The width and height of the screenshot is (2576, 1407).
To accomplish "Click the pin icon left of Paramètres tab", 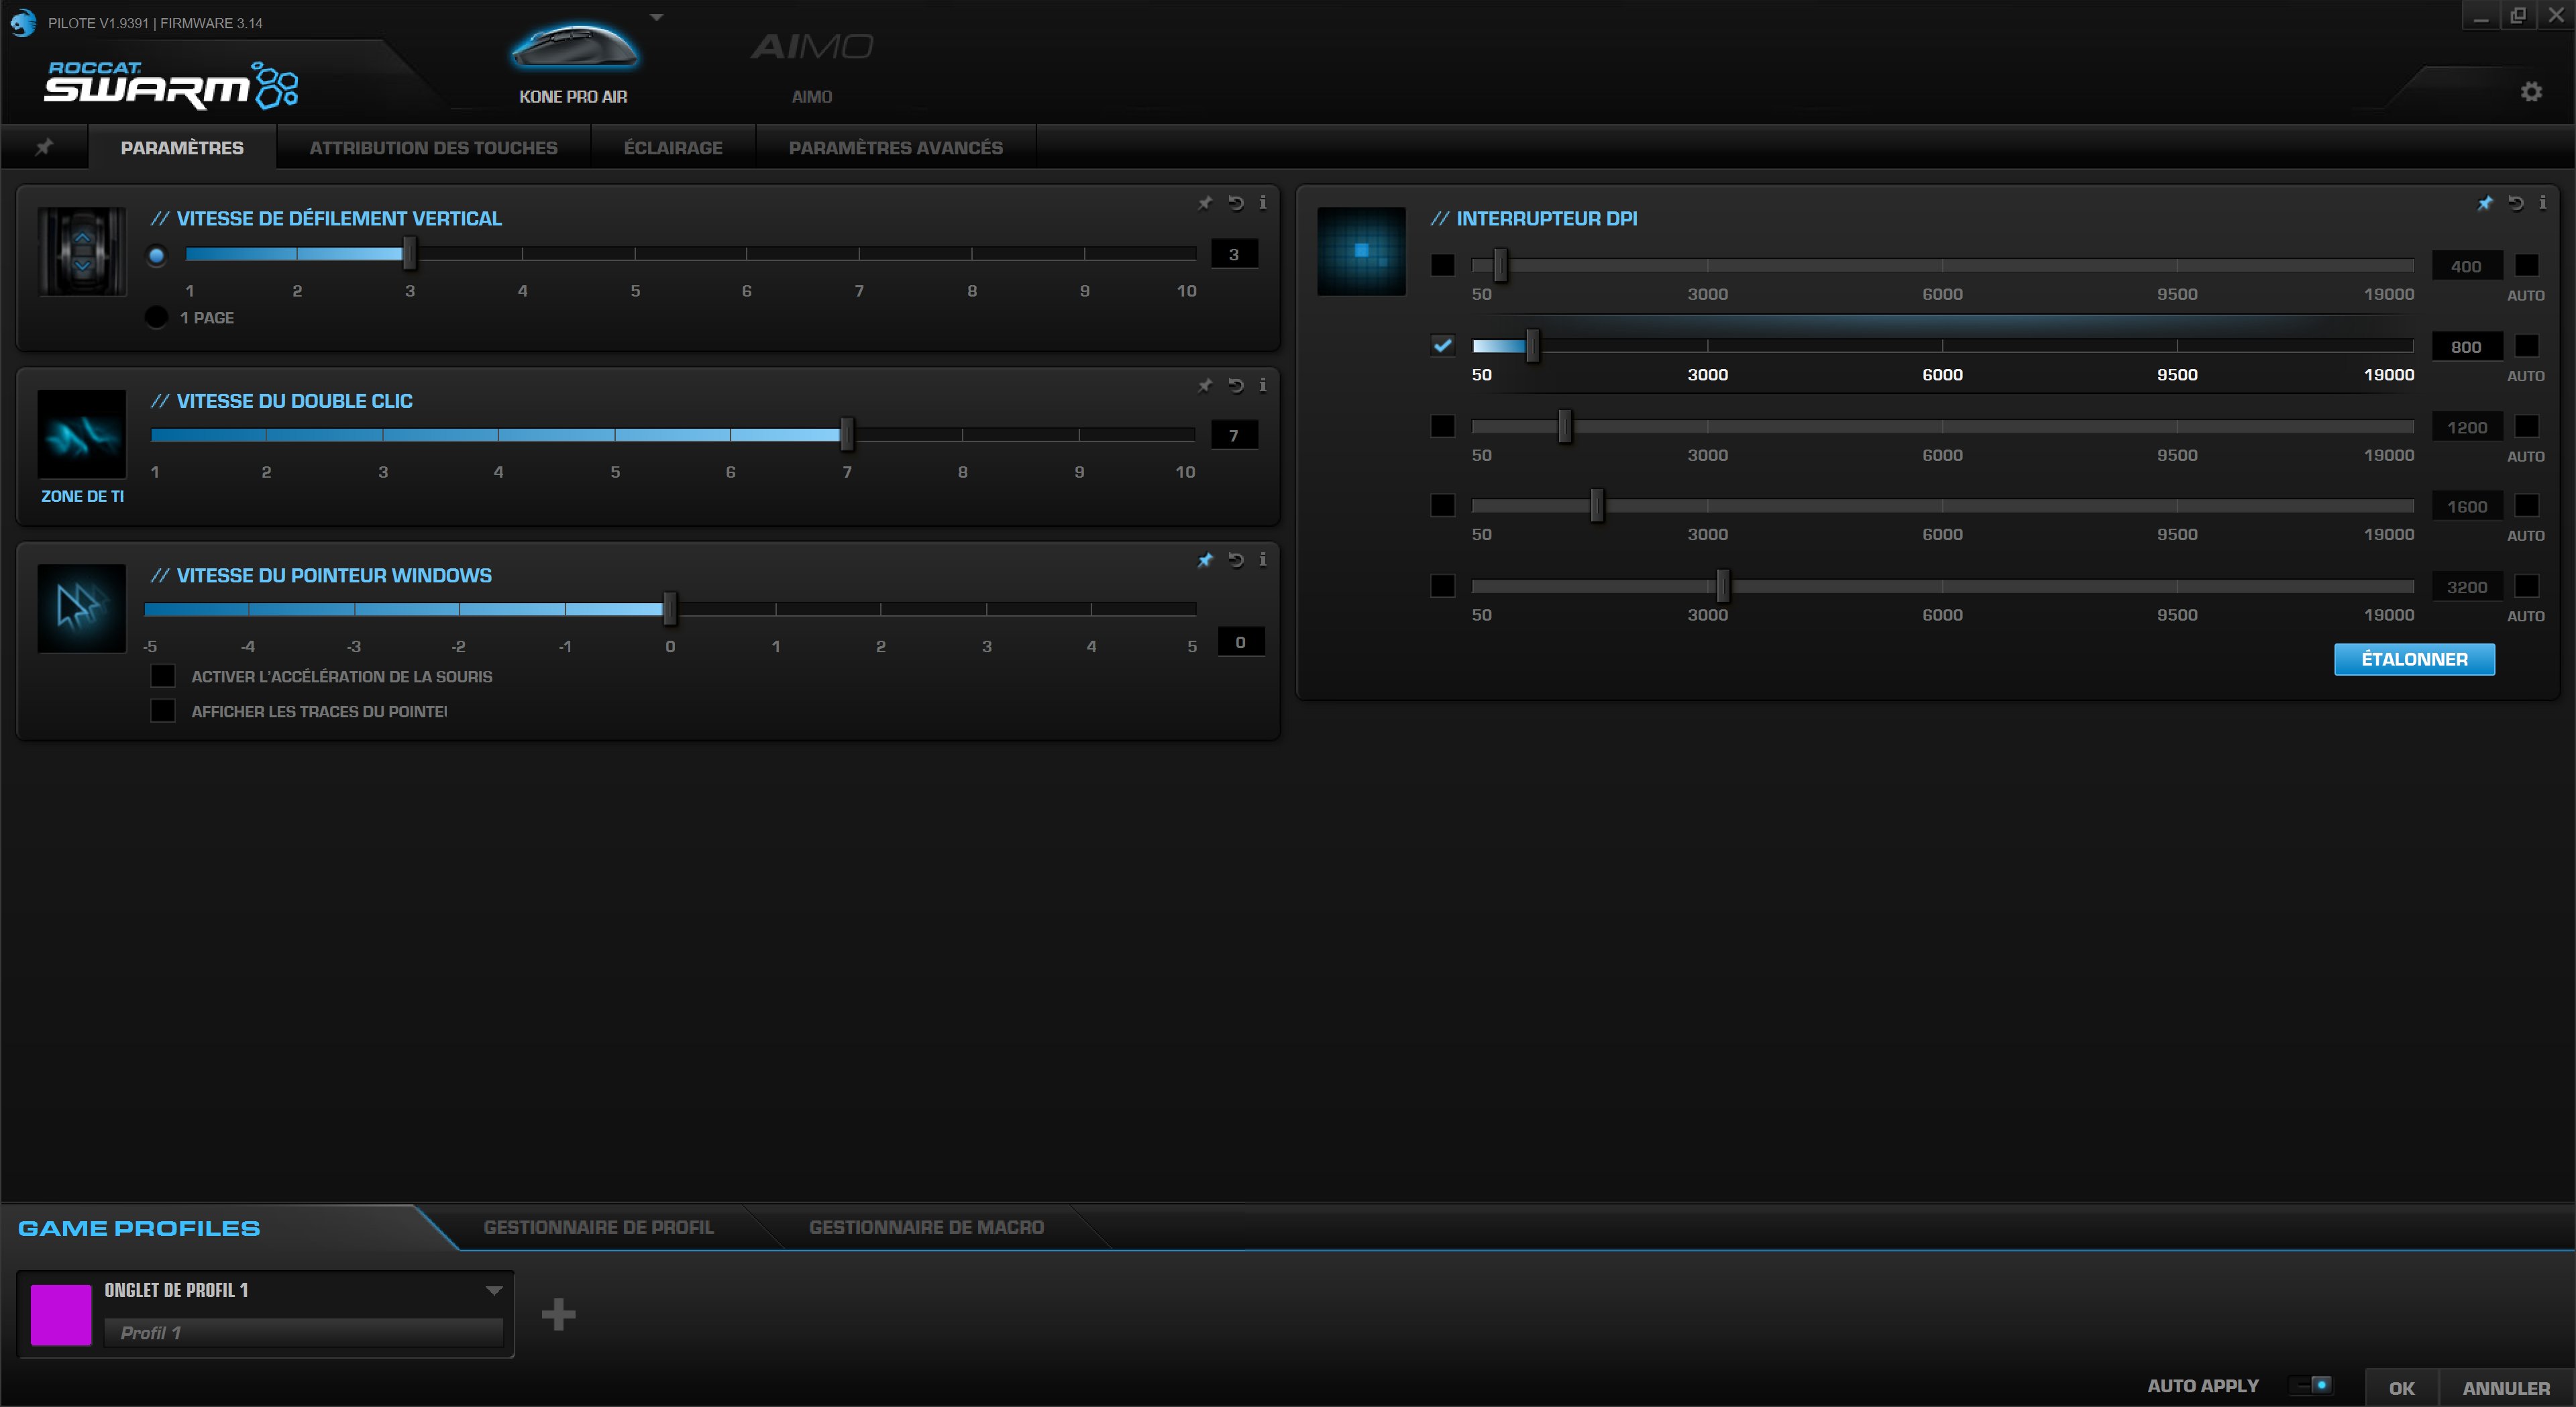I will coord(44,147).
